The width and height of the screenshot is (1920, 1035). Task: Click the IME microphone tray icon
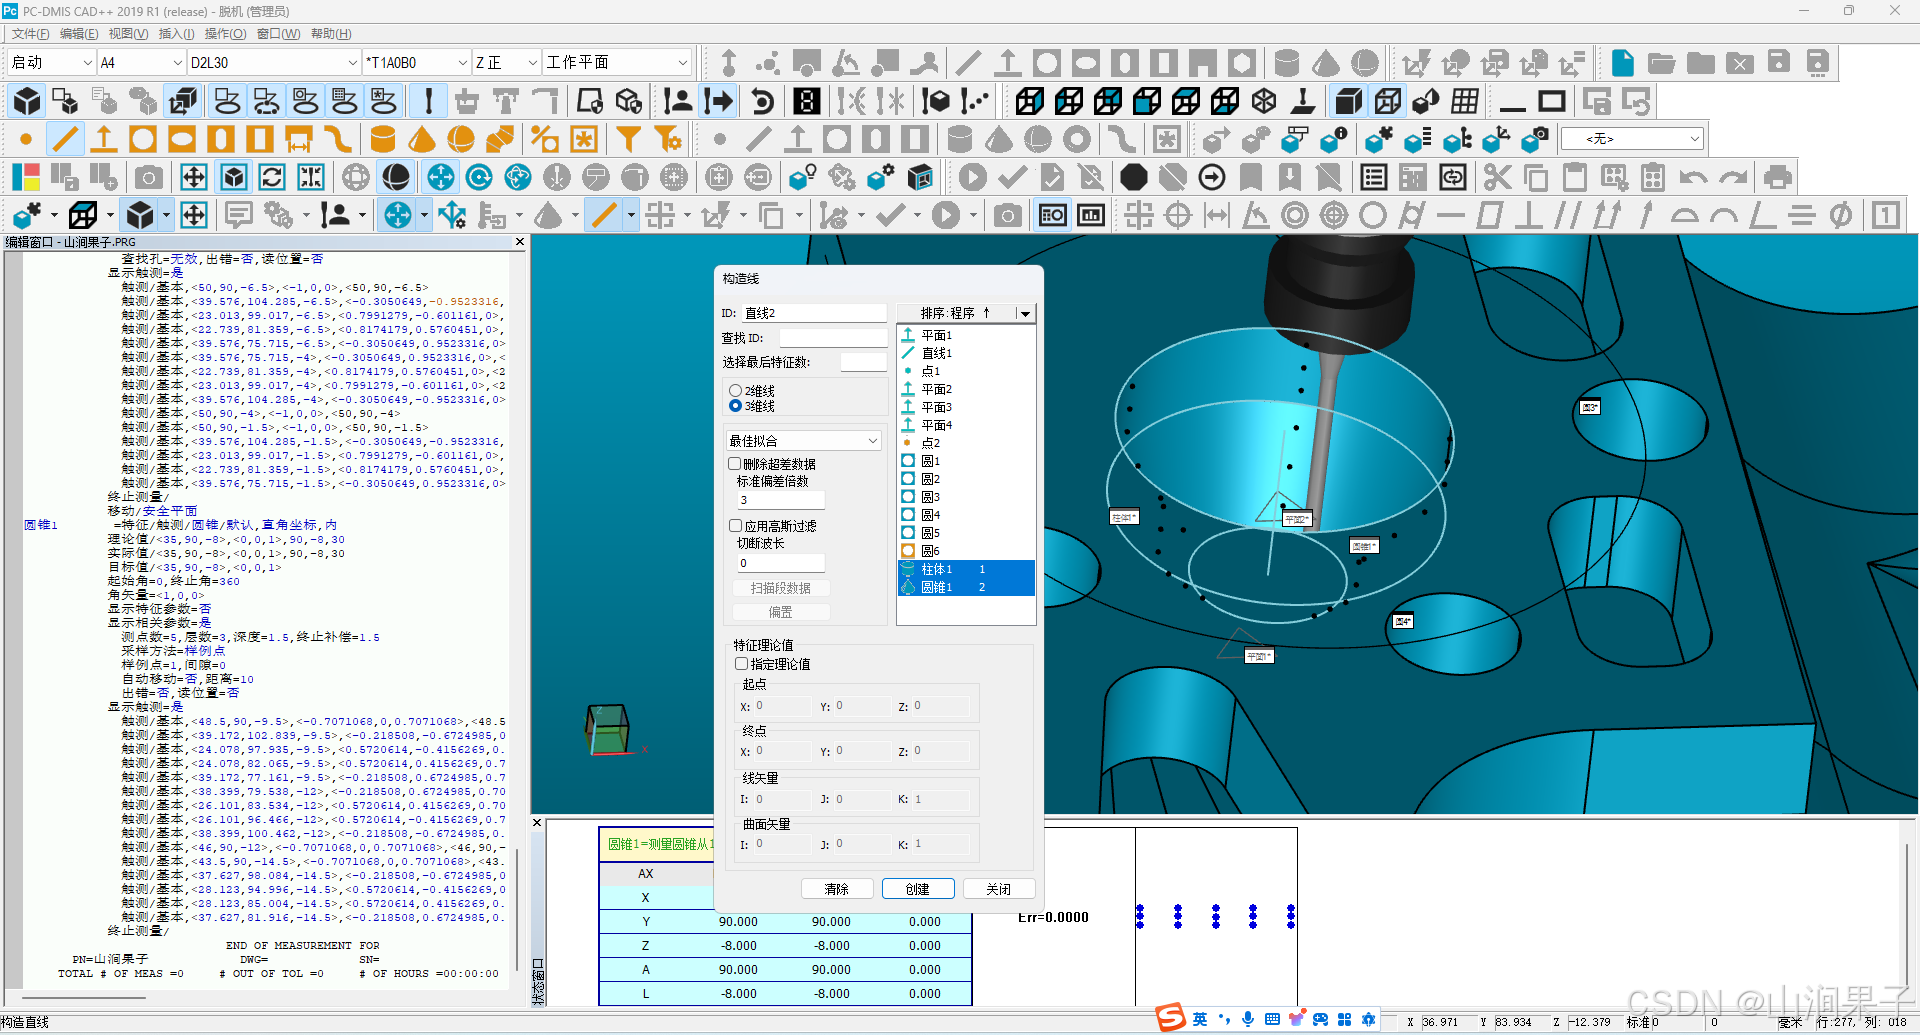pyautogui.click(x=1248, y=1019)
